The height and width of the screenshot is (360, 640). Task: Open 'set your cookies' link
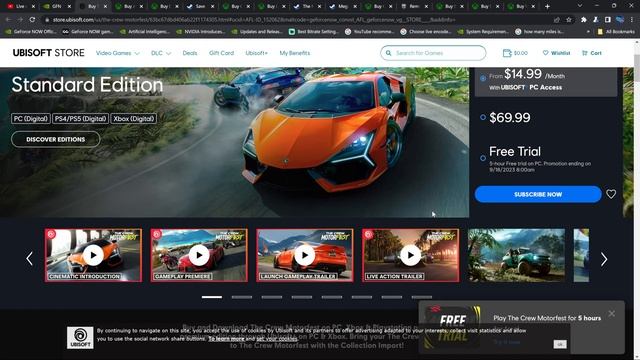coord(277,339)
